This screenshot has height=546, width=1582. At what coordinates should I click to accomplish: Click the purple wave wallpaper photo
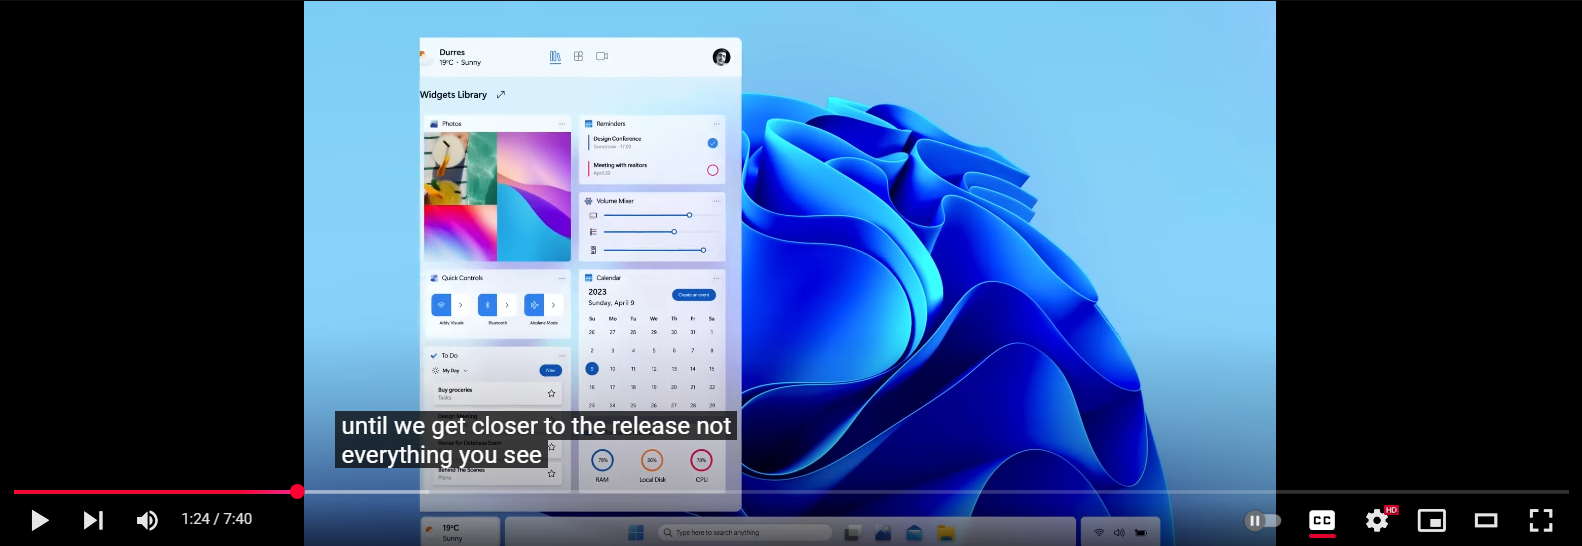pos(534,197)
